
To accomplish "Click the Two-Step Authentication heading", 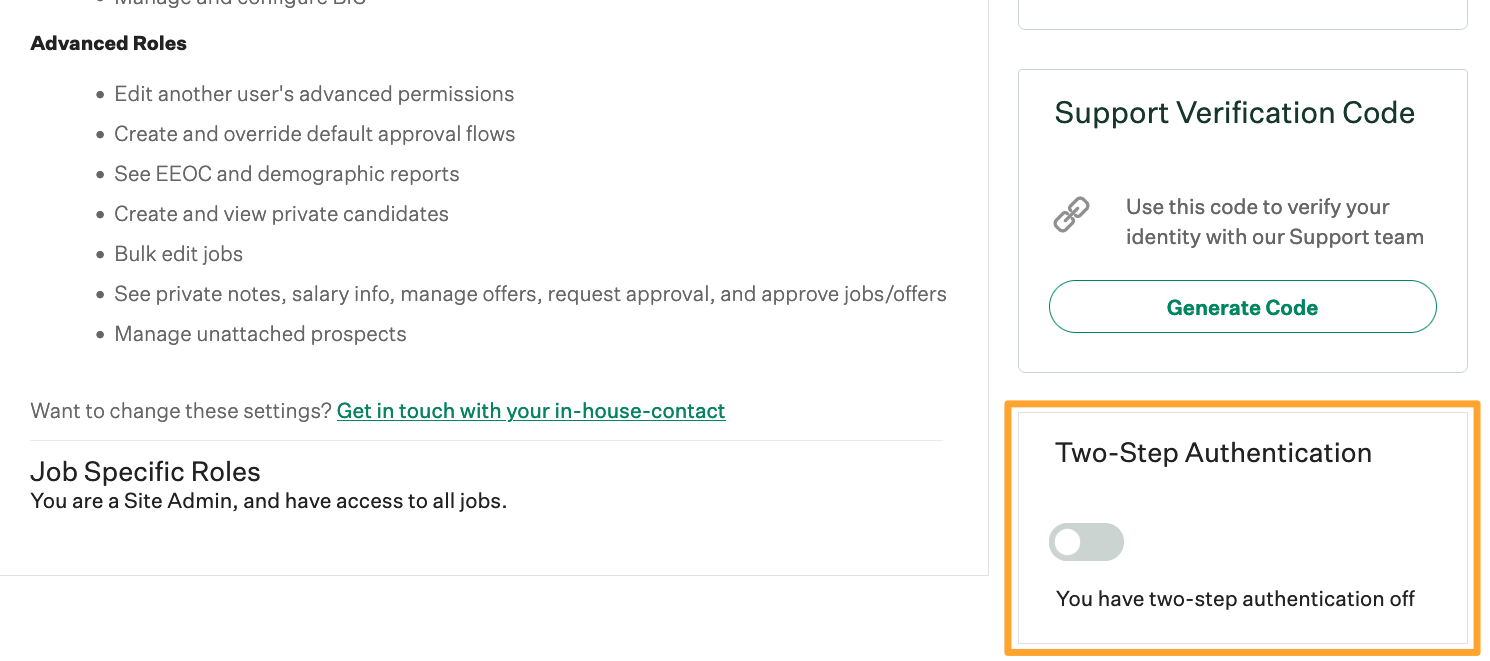I will (1213, 452).
